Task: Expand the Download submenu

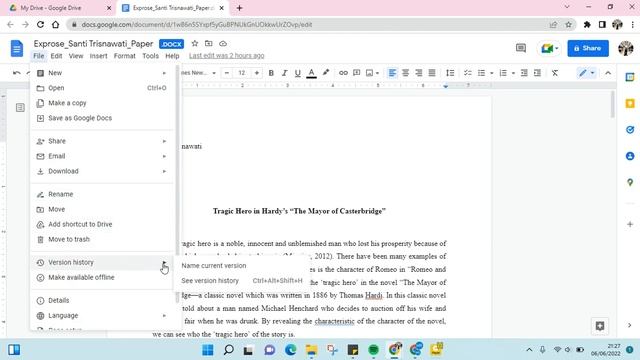Action: (102, 171)
